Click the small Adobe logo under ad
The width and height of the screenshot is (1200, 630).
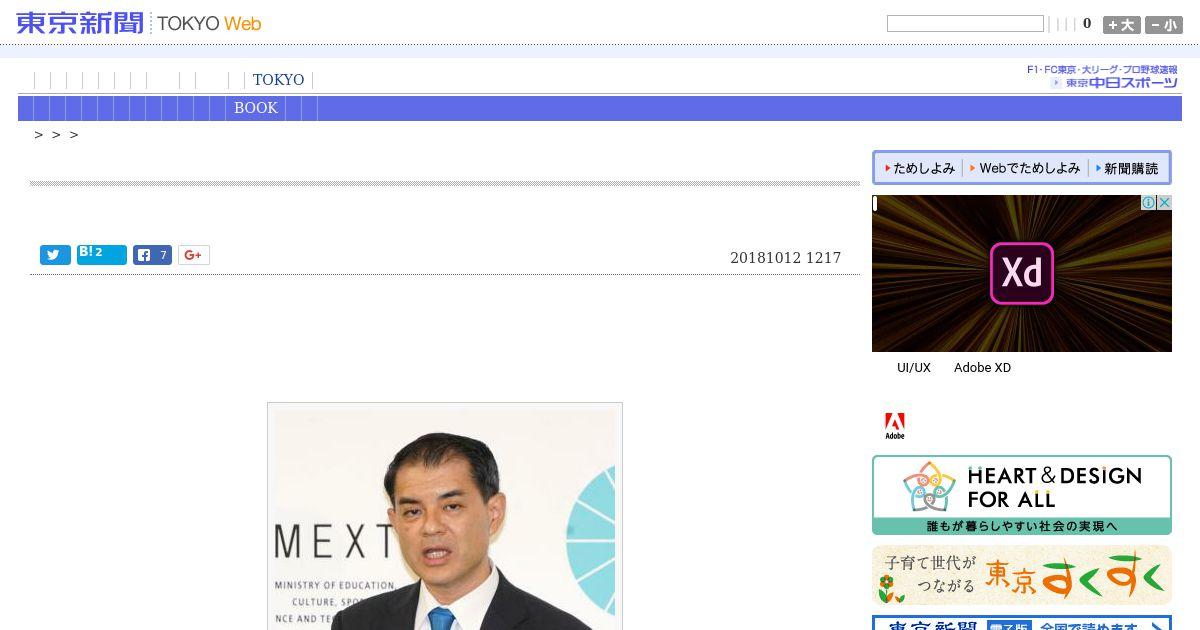895,426
